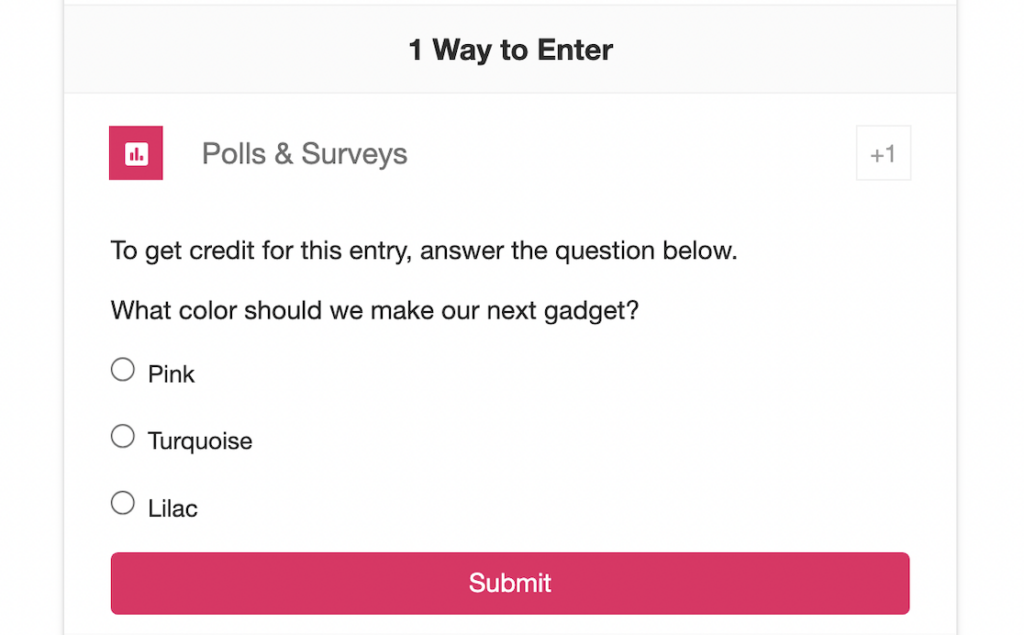The width and height of the screenshot is (1024, 635).
Task: Tap the white chart glyph inside the pink square
Action: click(x=136, y=153)
